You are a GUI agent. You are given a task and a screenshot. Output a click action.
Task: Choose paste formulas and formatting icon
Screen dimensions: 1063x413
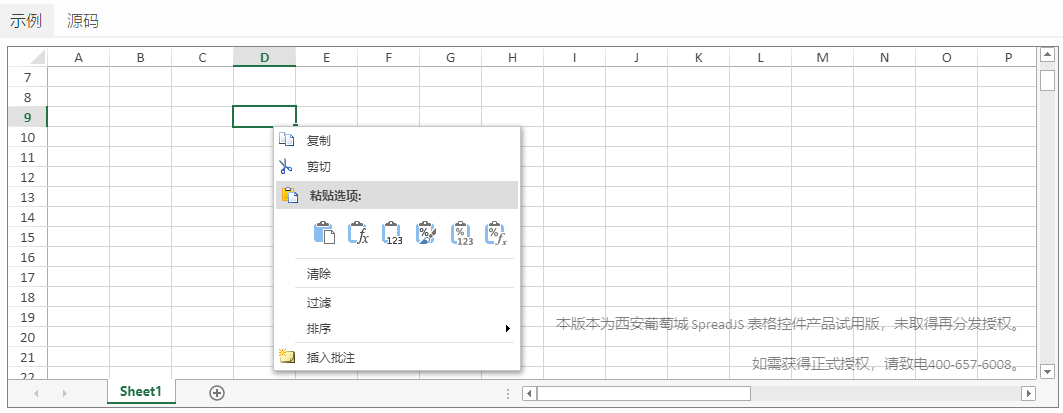[496, 233]
